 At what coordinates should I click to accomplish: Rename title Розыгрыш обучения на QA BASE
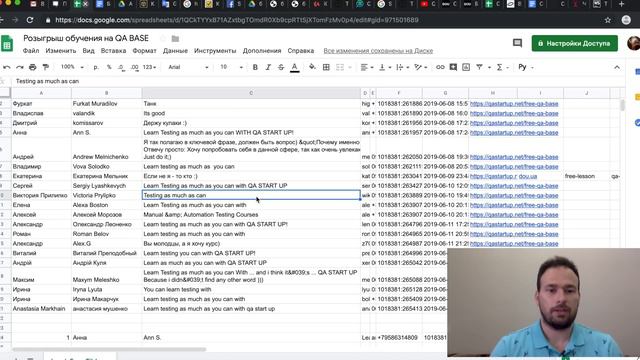tap(86, 38)
